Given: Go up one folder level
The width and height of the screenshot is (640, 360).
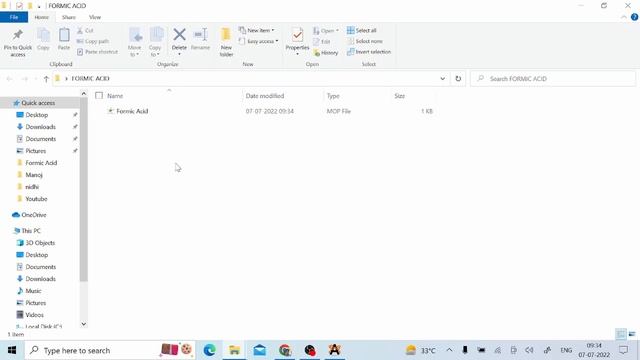Looking at the screenshot, I should (x=46, y=79).
